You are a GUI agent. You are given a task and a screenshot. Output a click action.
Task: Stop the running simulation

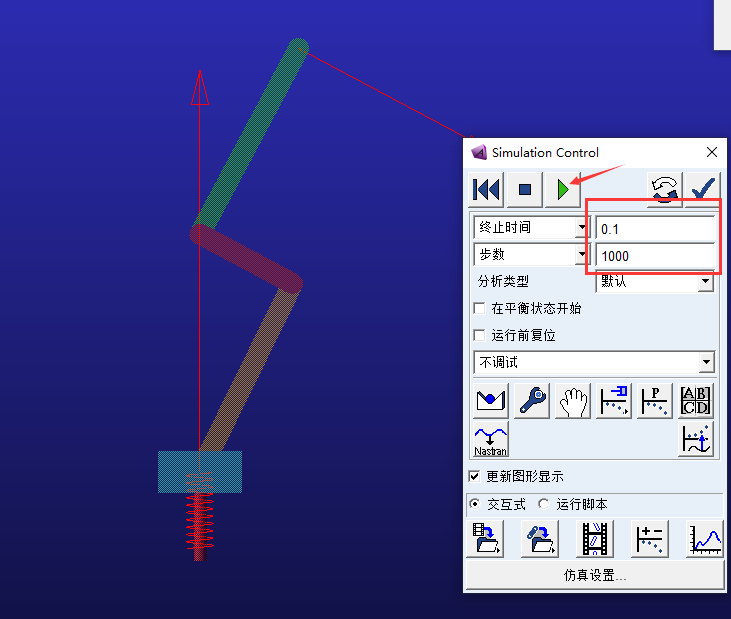pyautogui.click(x=525, y=189)
